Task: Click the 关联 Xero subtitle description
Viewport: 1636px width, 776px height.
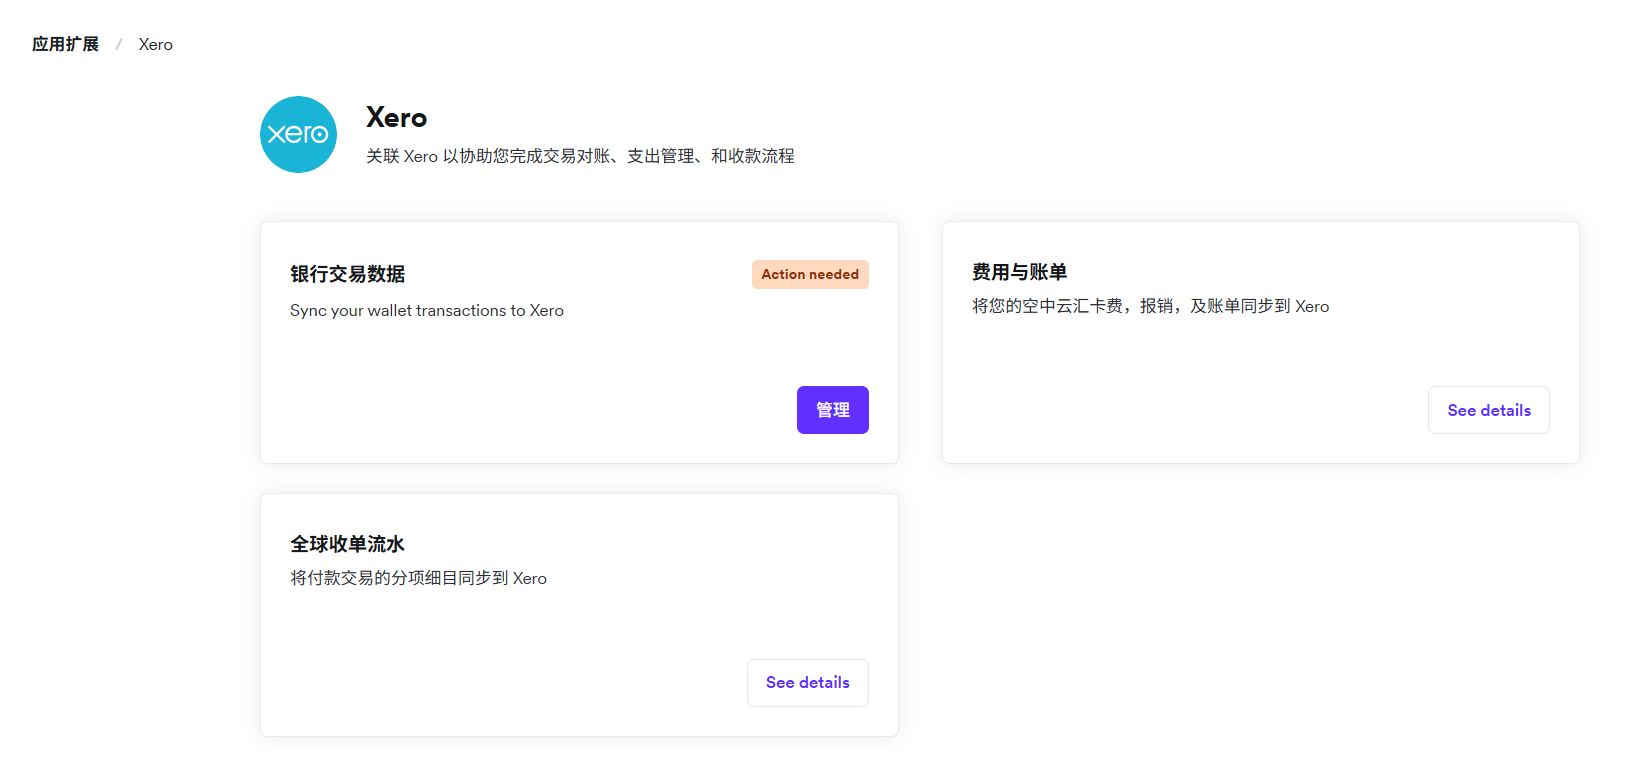Action: pos(579,156)
